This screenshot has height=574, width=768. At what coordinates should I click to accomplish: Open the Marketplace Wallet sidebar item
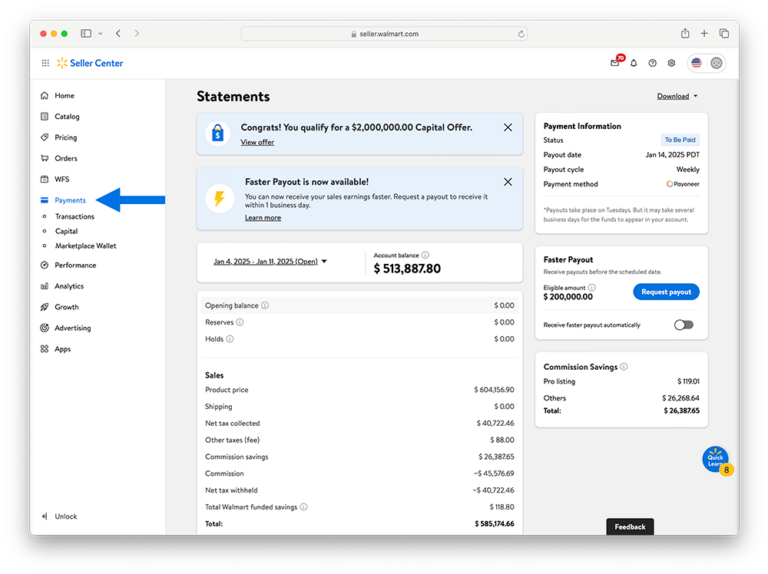(85, 245)
